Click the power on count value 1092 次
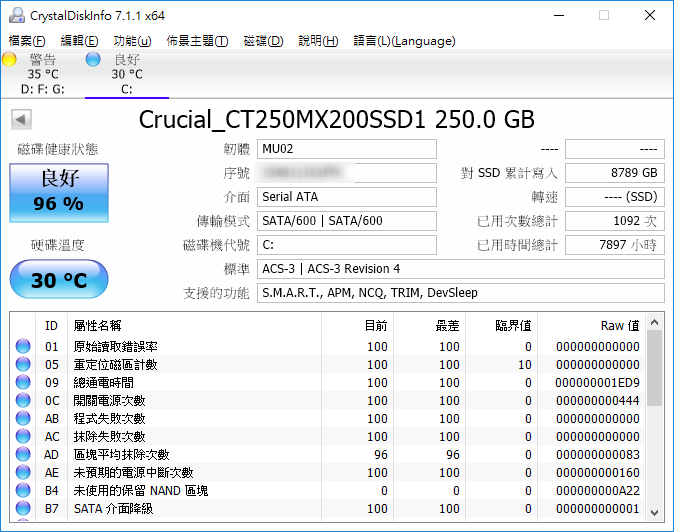Viewport: 674px width, 532px height. (615, 221)
